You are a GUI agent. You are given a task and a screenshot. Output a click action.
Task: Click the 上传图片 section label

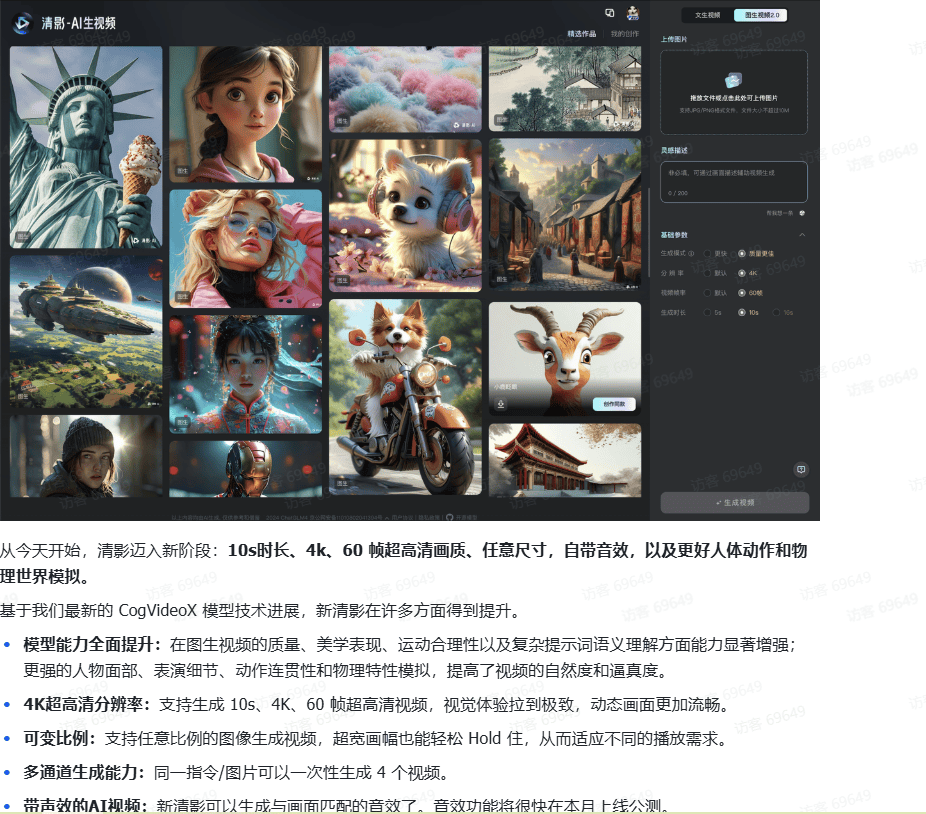[x=674, y=39]
